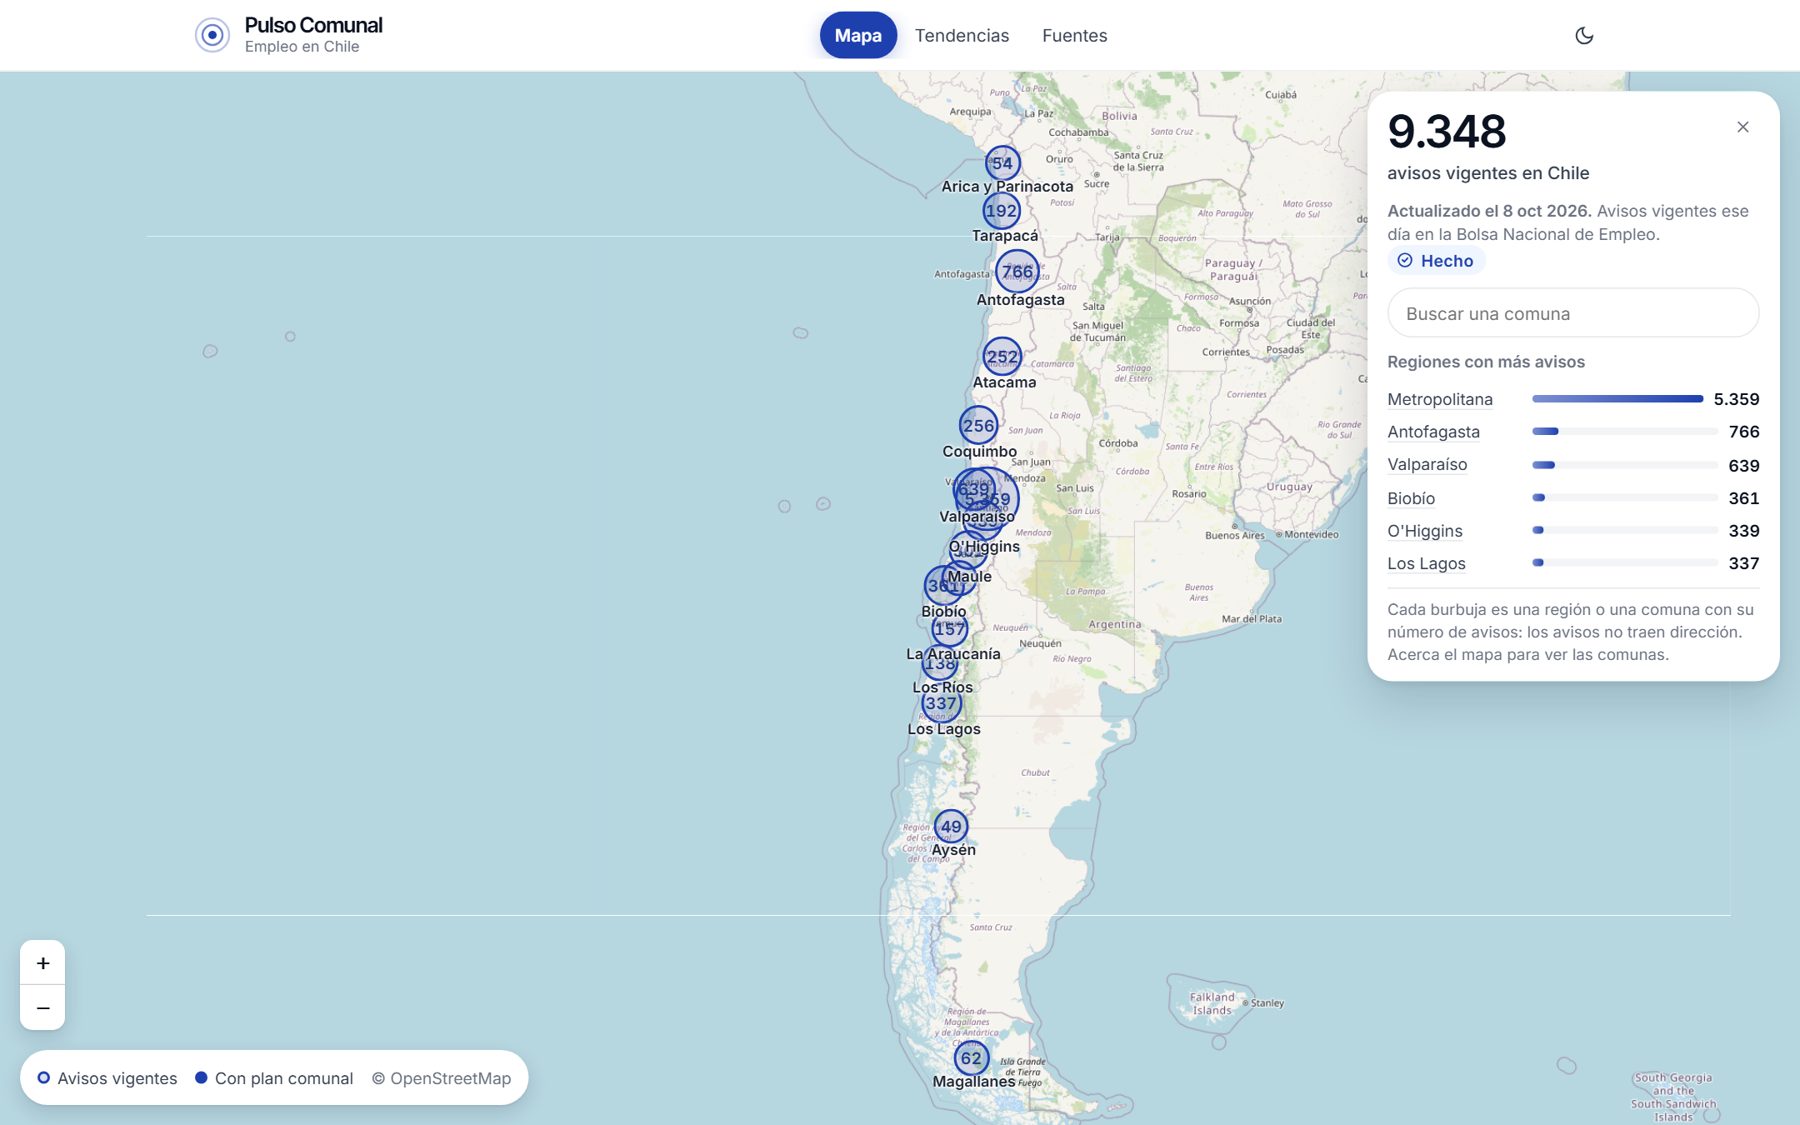Click the Con plan comunal legend entry
The height and width of the screenshot is (1125, 1800).
click(274, 1078)
